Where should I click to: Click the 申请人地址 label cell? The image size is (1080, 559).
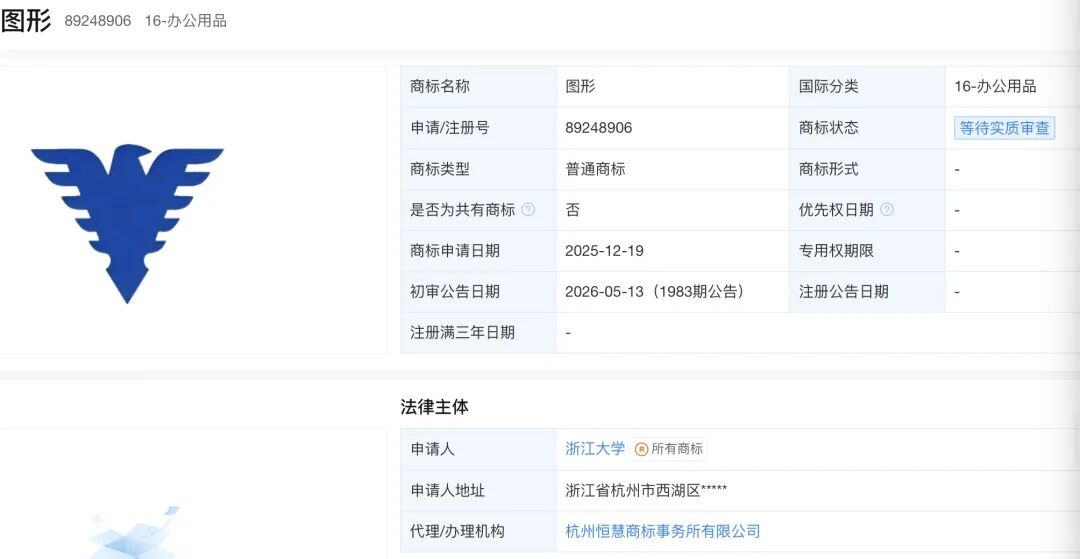[x=479, y=490]
